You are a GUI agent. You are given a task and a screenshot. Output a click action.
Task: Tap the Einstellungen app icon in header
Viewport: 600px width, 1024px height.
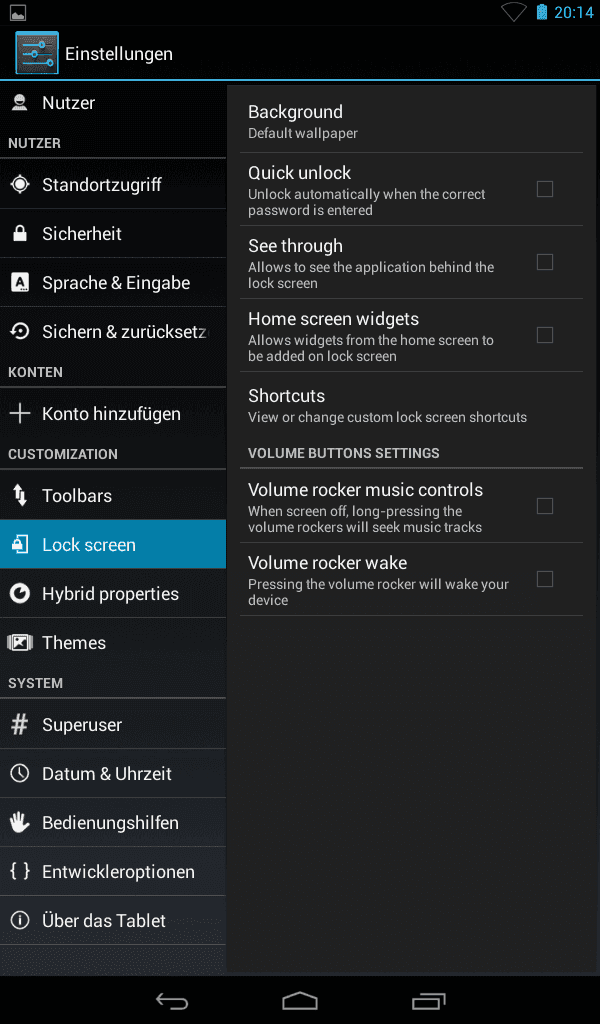click(x=37, y=53)
